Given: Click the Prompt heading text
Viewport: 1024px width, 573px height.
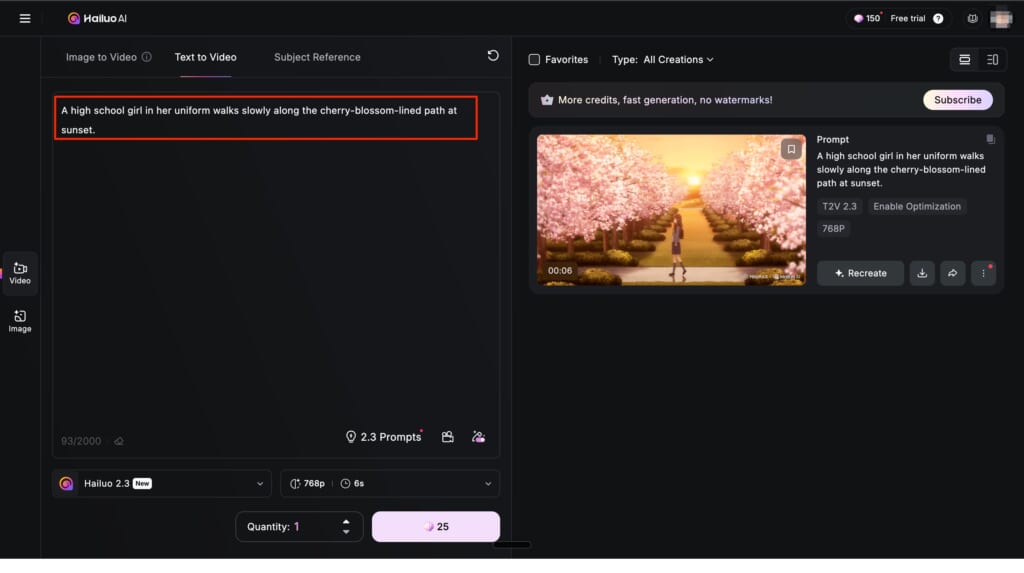Looking at the screenshot, I should pos(833,139).
